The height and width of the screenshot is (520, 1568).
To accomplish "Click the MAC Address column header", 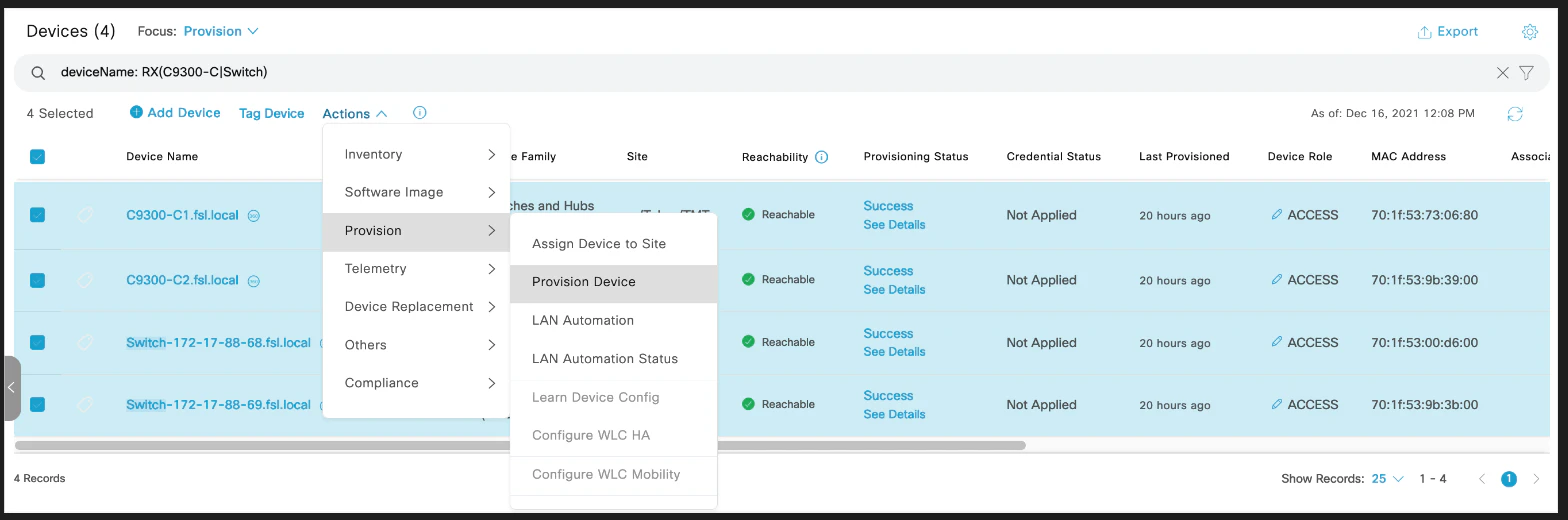I will [1409, 157].
